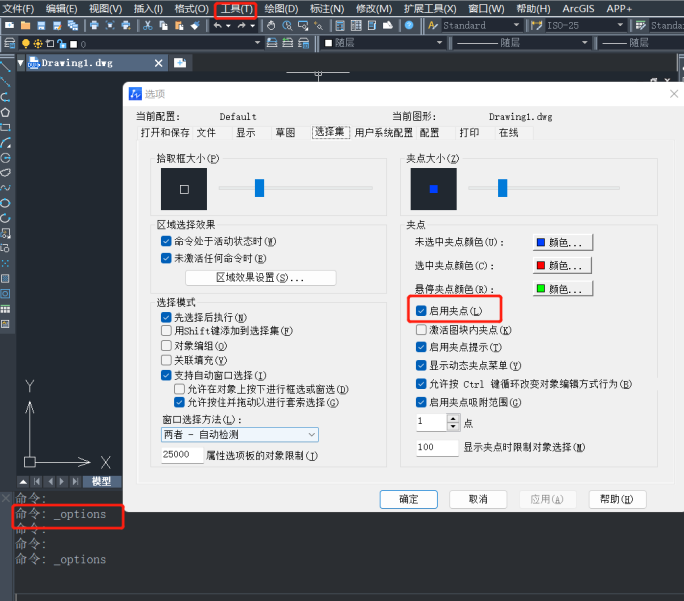The width and height of the screenshot is (684, 601).
Task: Click the Copy icon in the toolbar
Action: pyautogui.click(x=164, y=25)
